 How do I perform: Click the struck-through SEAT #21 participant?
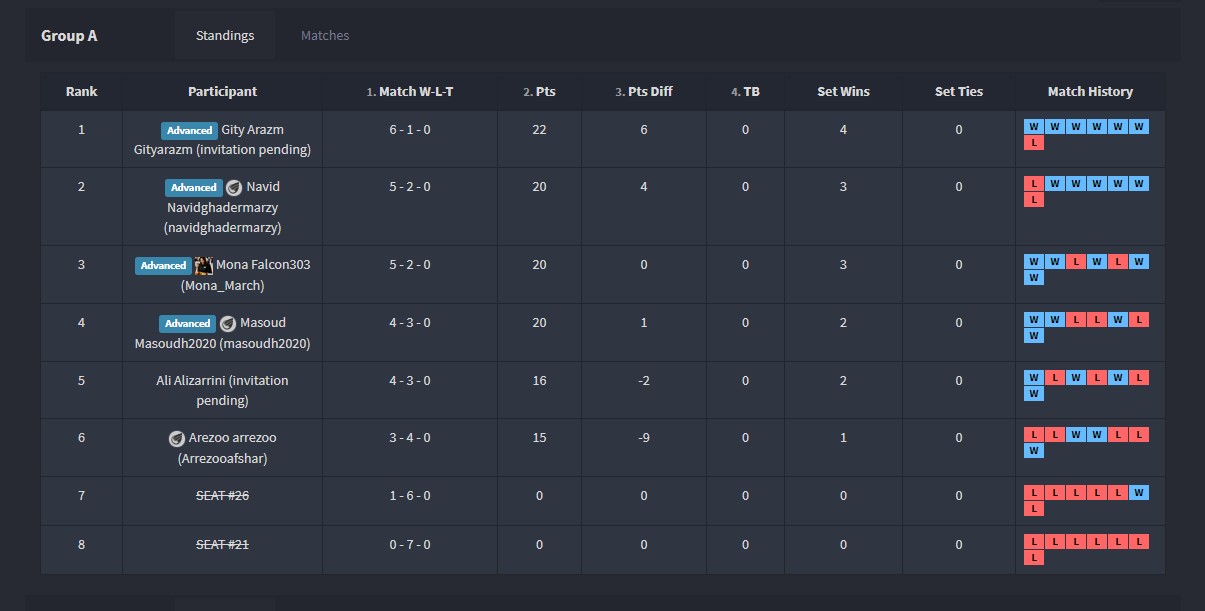(x=222, y=544)
